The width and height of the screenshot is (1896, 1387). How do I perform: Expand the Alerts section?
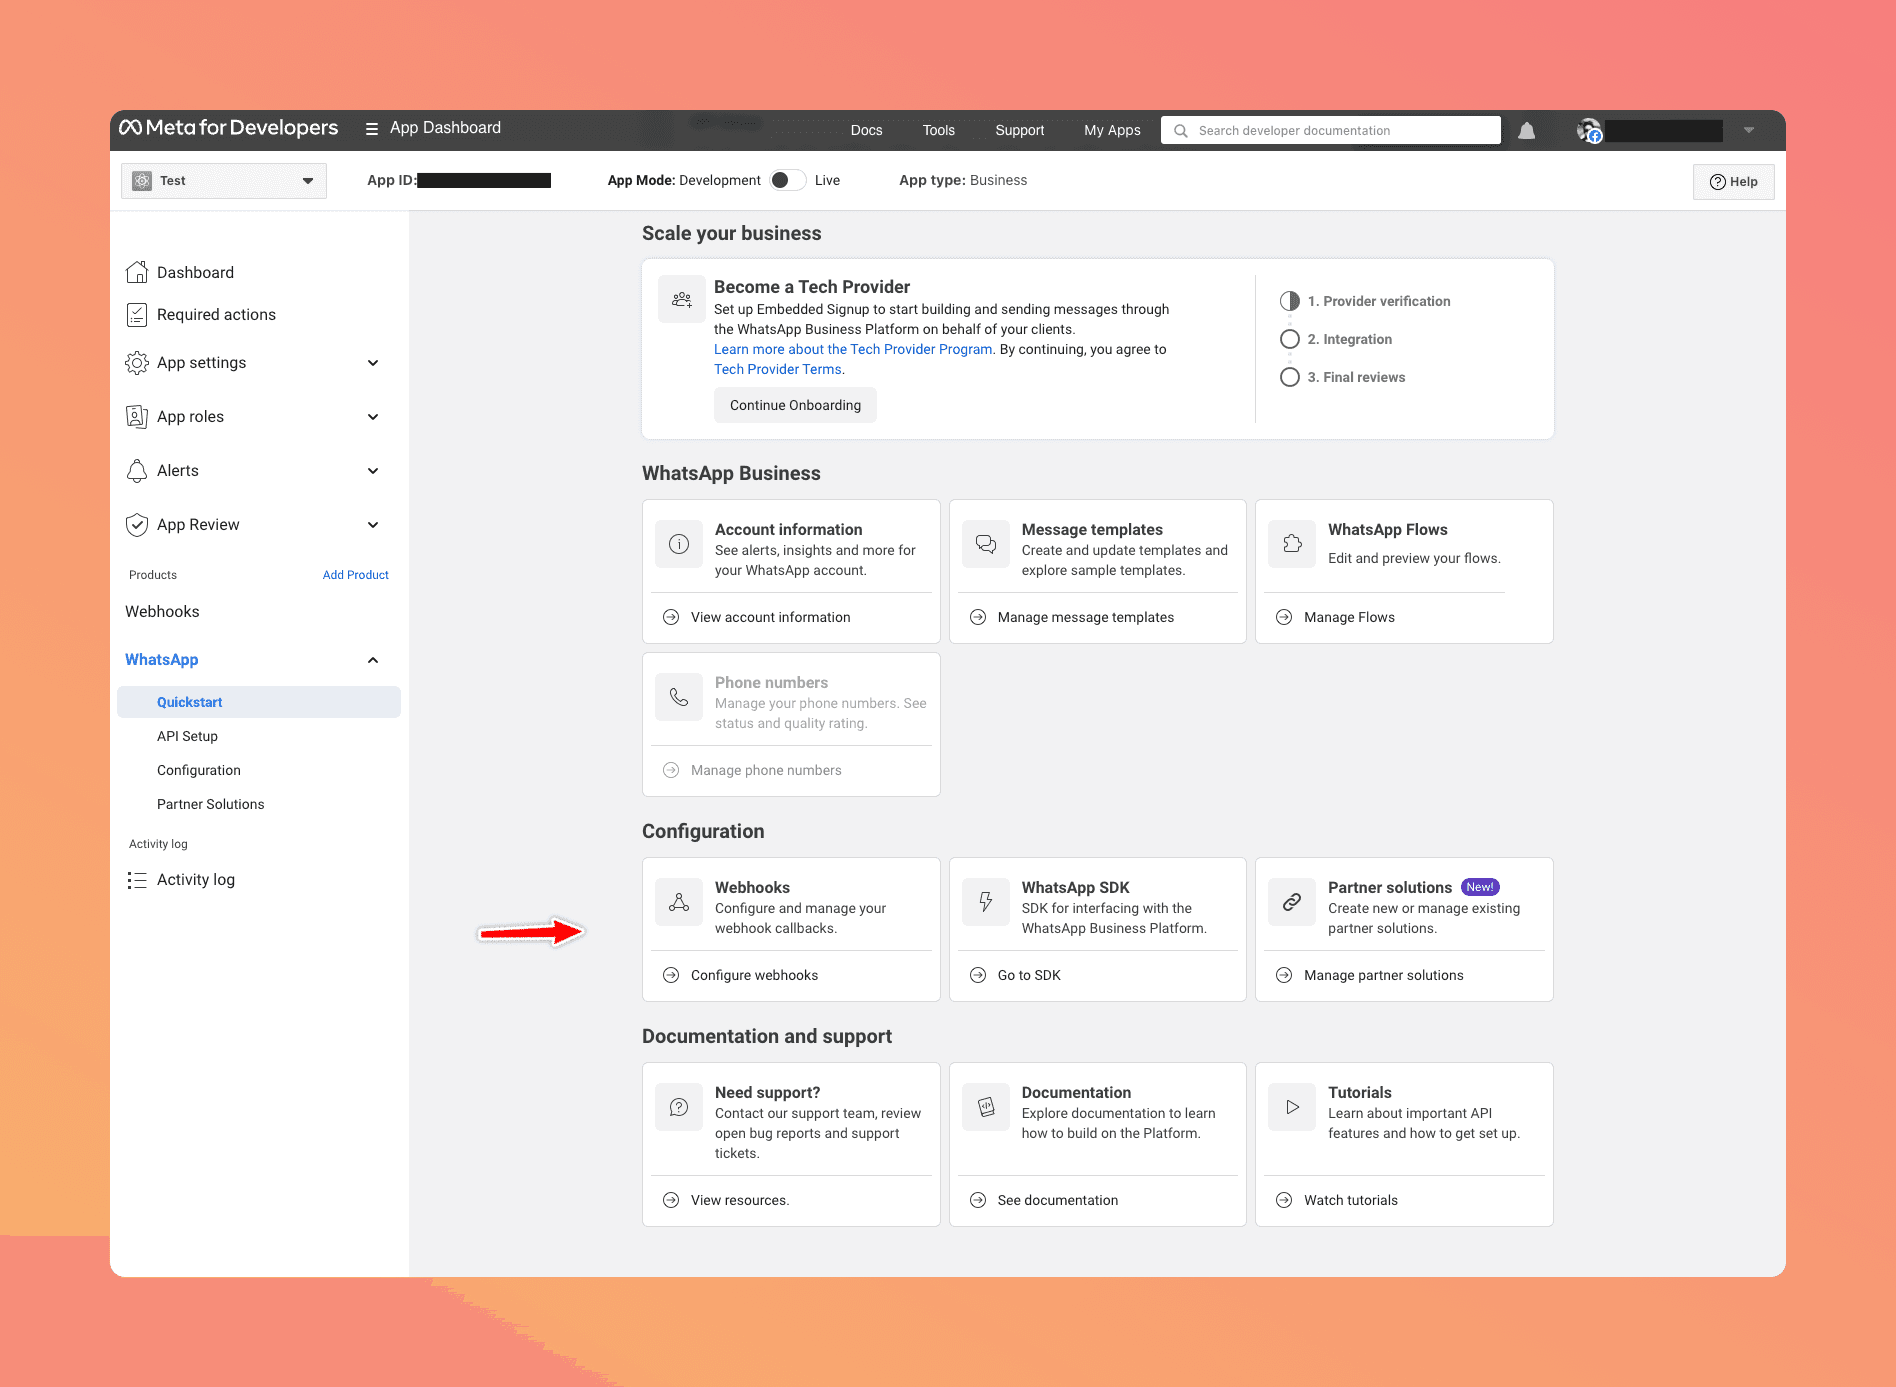point(373,471)
